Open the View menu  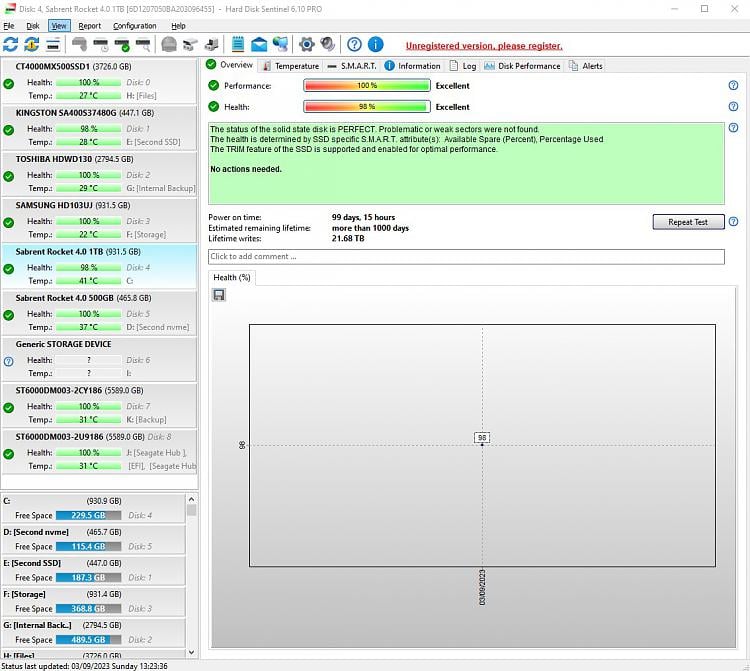[59, 26]
